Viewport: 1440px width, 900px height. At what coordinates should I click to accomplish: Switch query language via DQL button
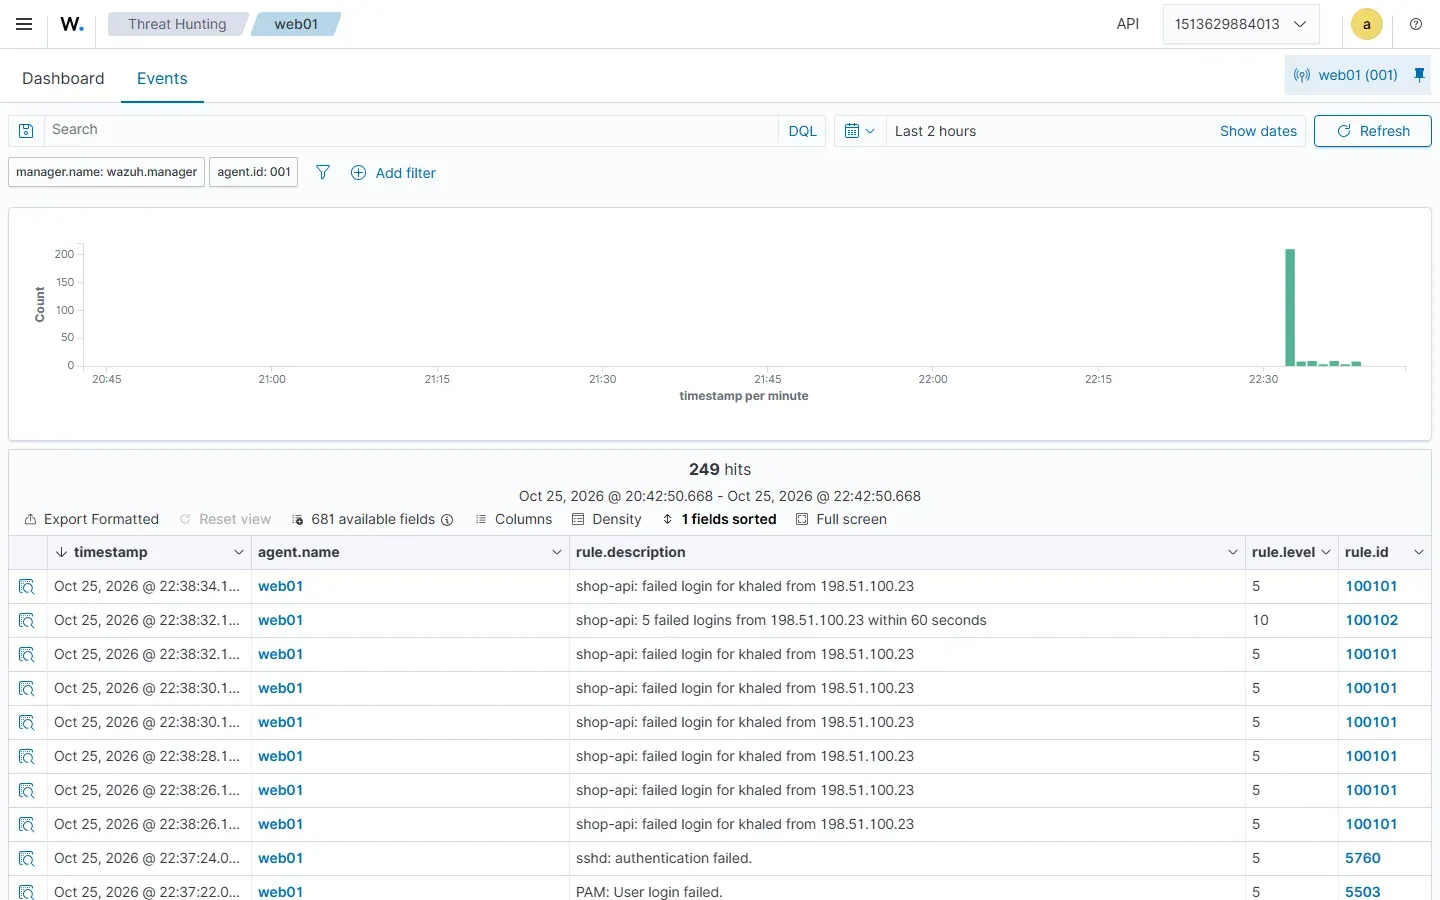[x=802, y=131]
